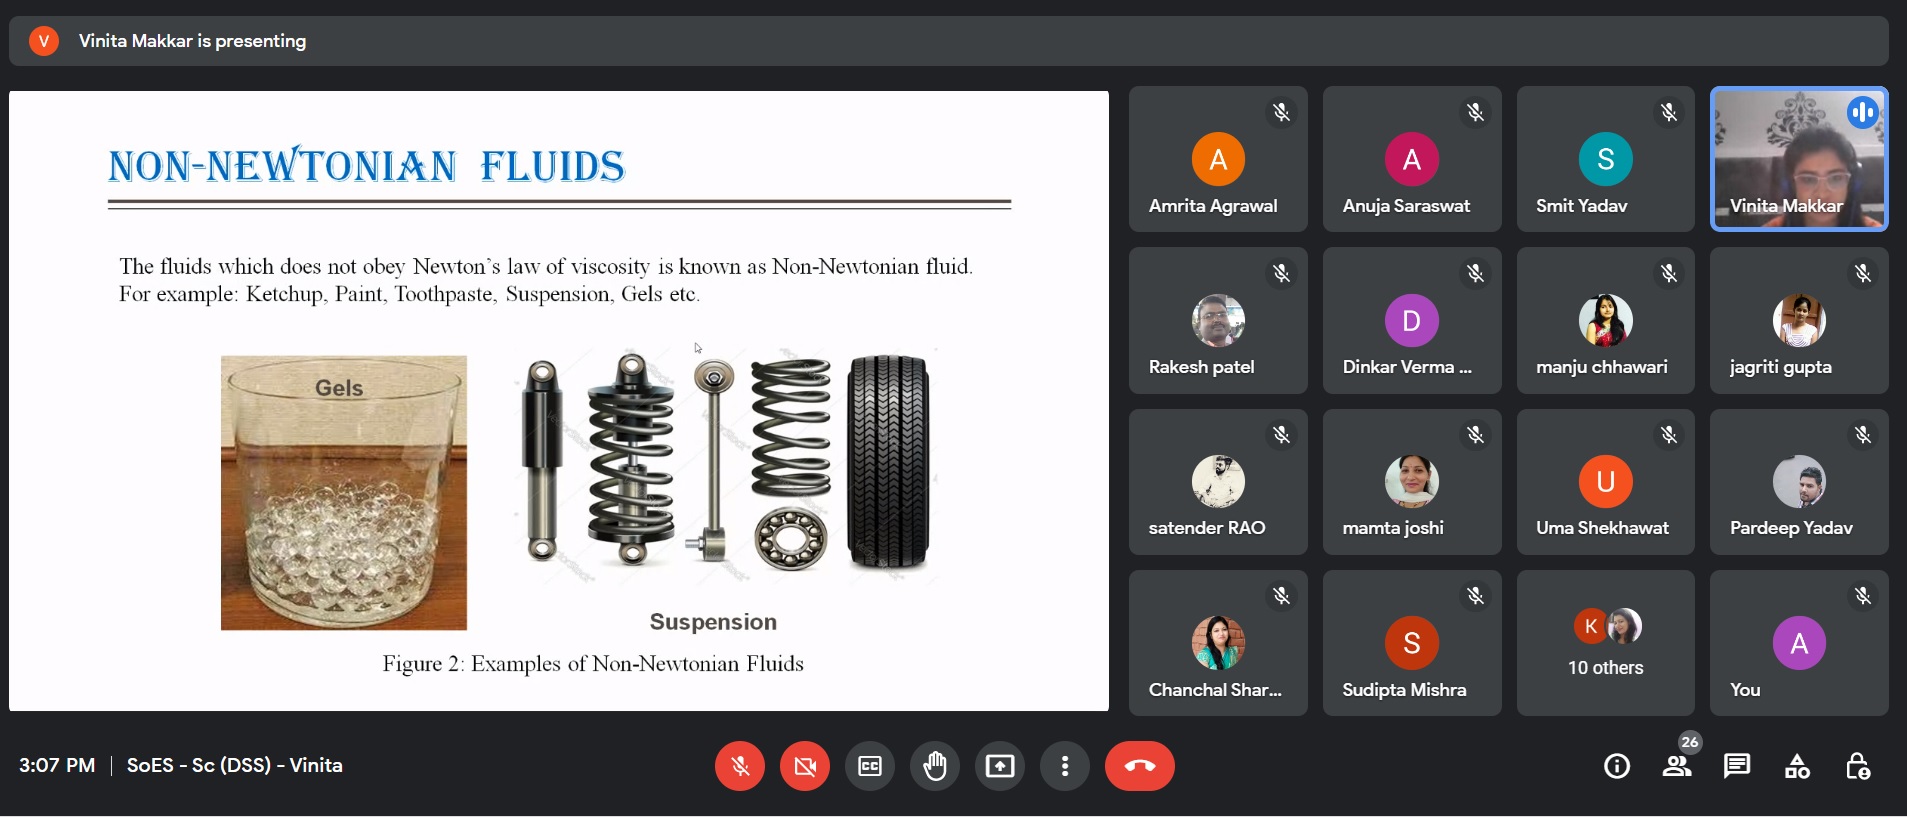Turn on the camera
The width and height of the screenshot is (1907, 819).
click(805, 766)
